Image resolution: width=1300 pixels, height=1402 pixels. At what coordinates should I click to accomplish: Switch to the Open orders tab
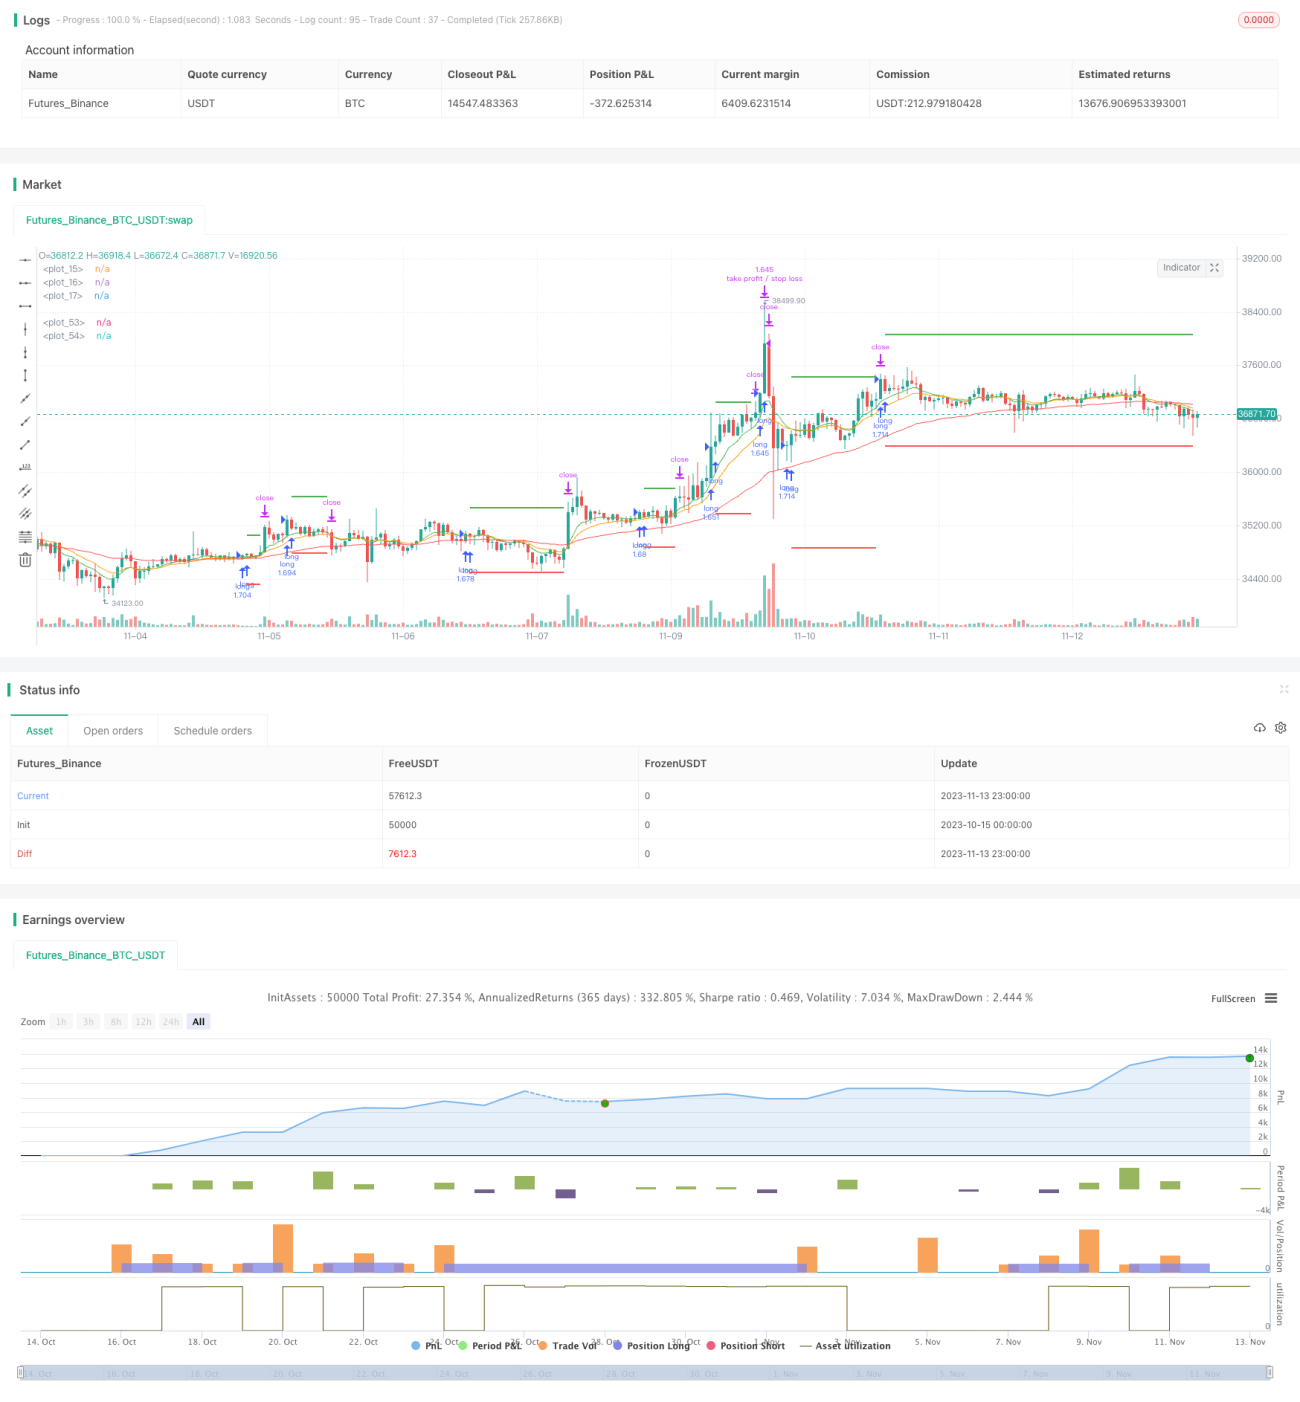pos(113,731)
